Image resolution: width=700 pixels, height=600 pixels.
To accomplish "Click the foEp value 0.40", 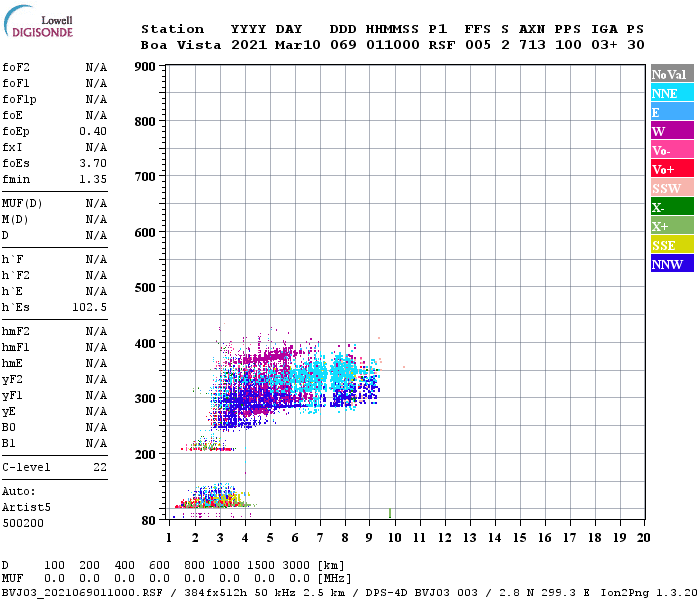I will [93, 131].
